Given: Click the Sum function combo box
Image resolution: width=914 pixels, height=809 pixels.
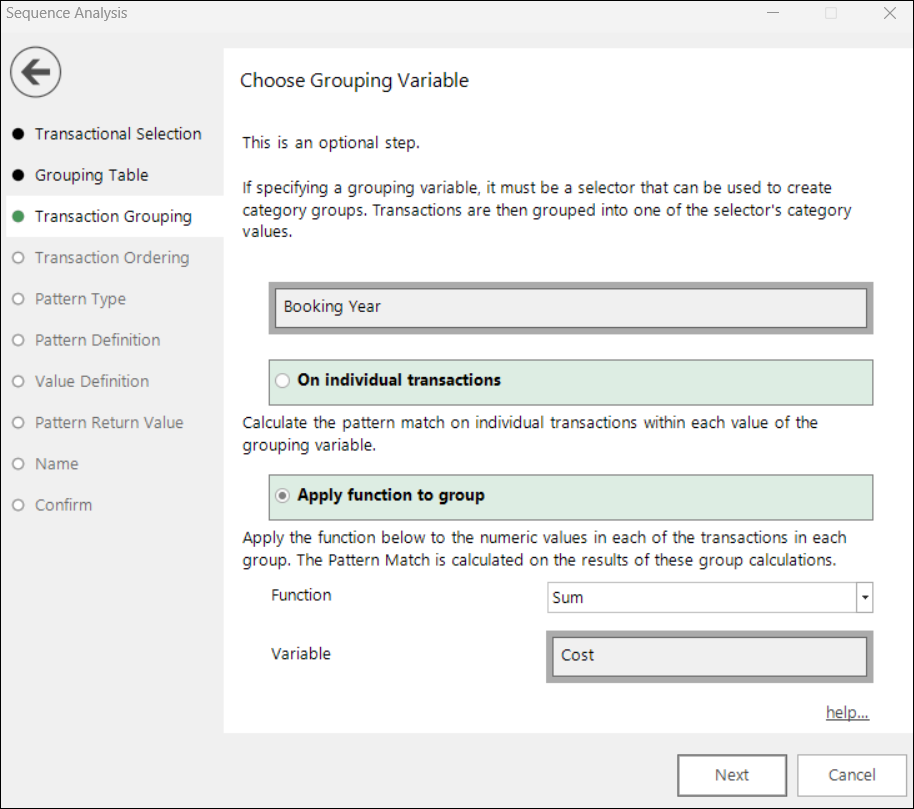Looking at the screenshot, I should (x=710, y=597).
